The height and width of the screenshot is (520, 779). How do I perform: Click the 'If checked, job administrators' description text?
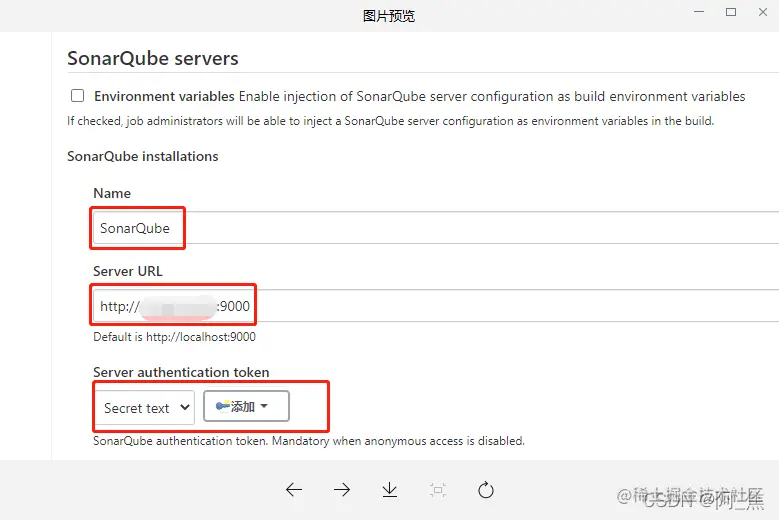click(x=390, y=121)
